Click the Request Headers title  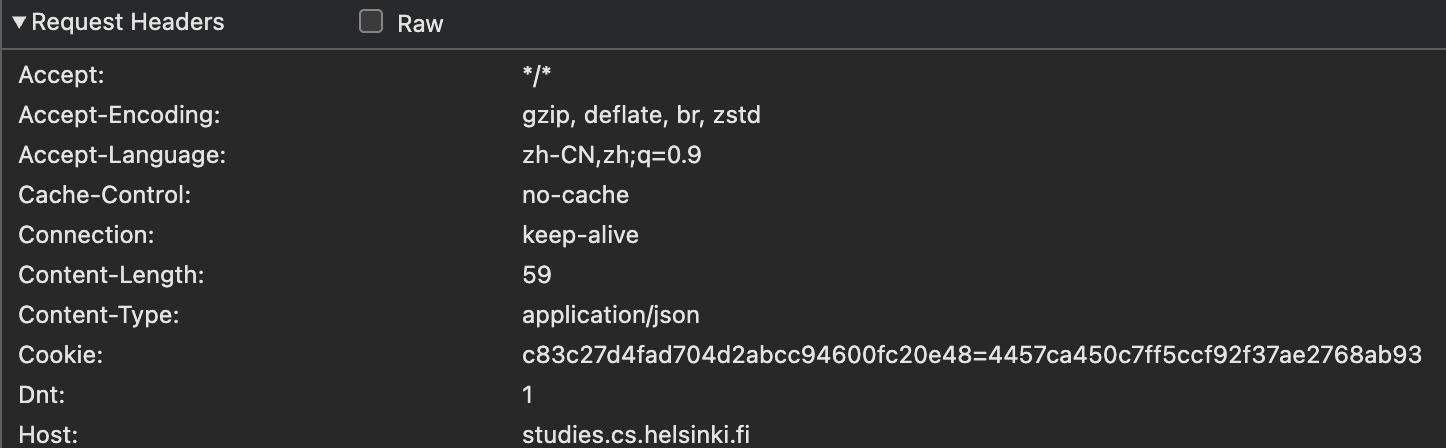pos(128,23)
